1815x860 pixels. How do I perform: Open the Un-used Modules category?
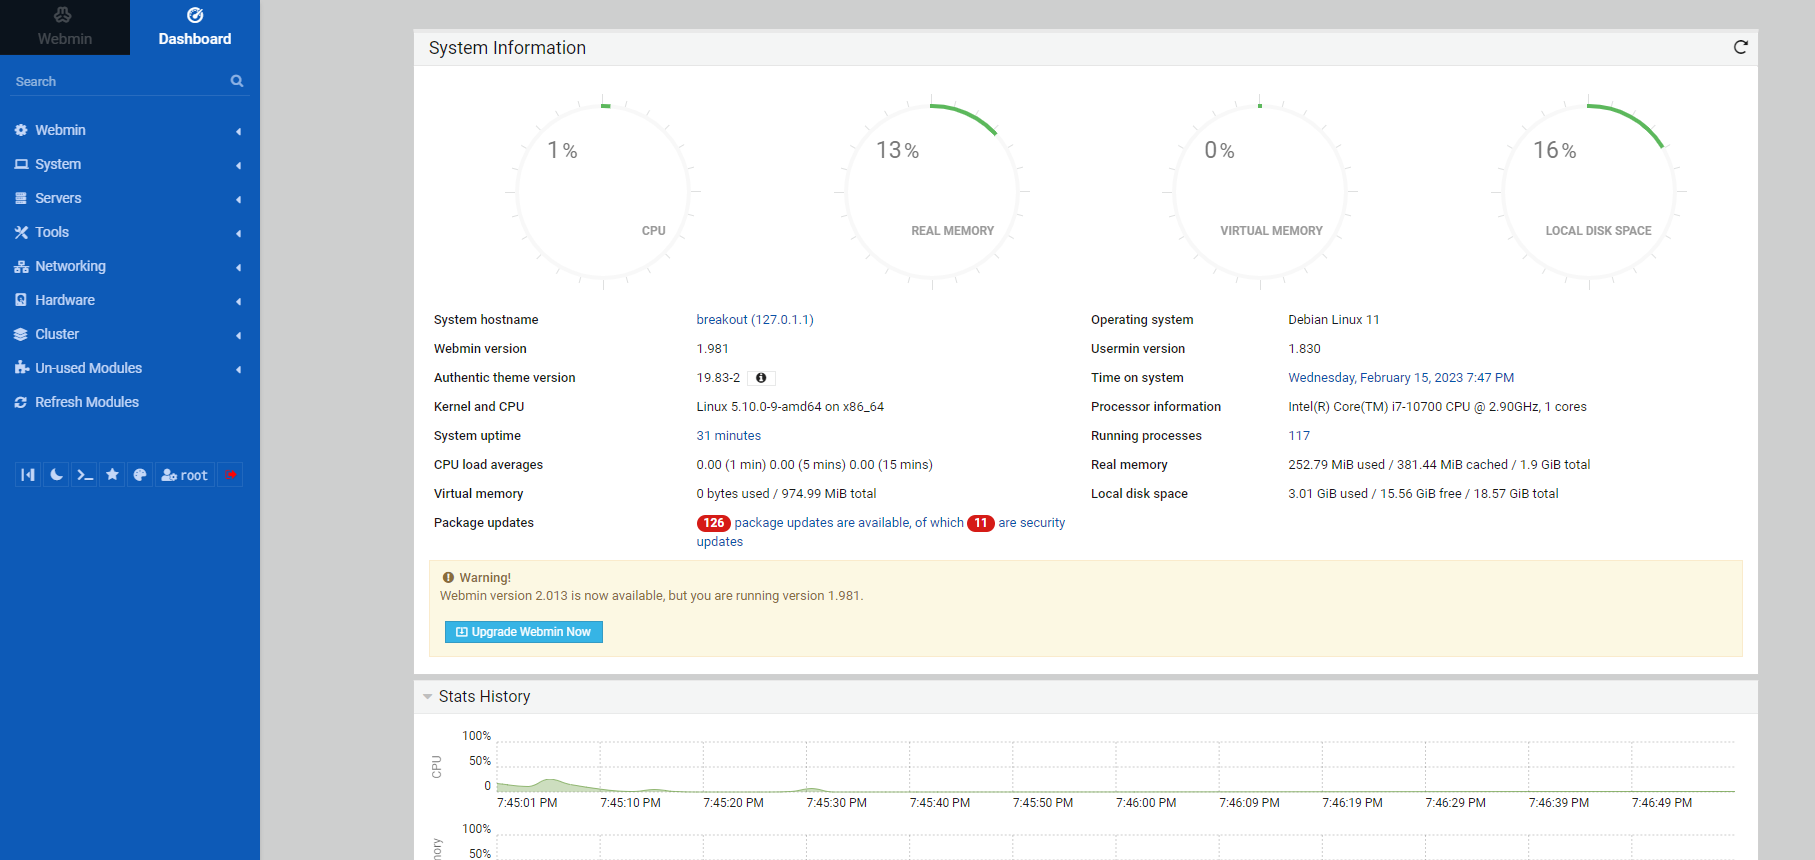pyautogui.click(x=88, y=368)
